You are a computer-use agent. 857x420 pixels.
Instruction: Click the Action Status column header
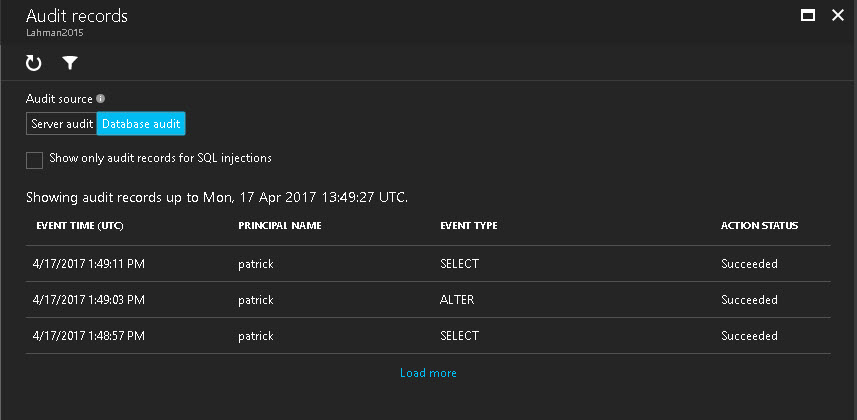[759, 226]
